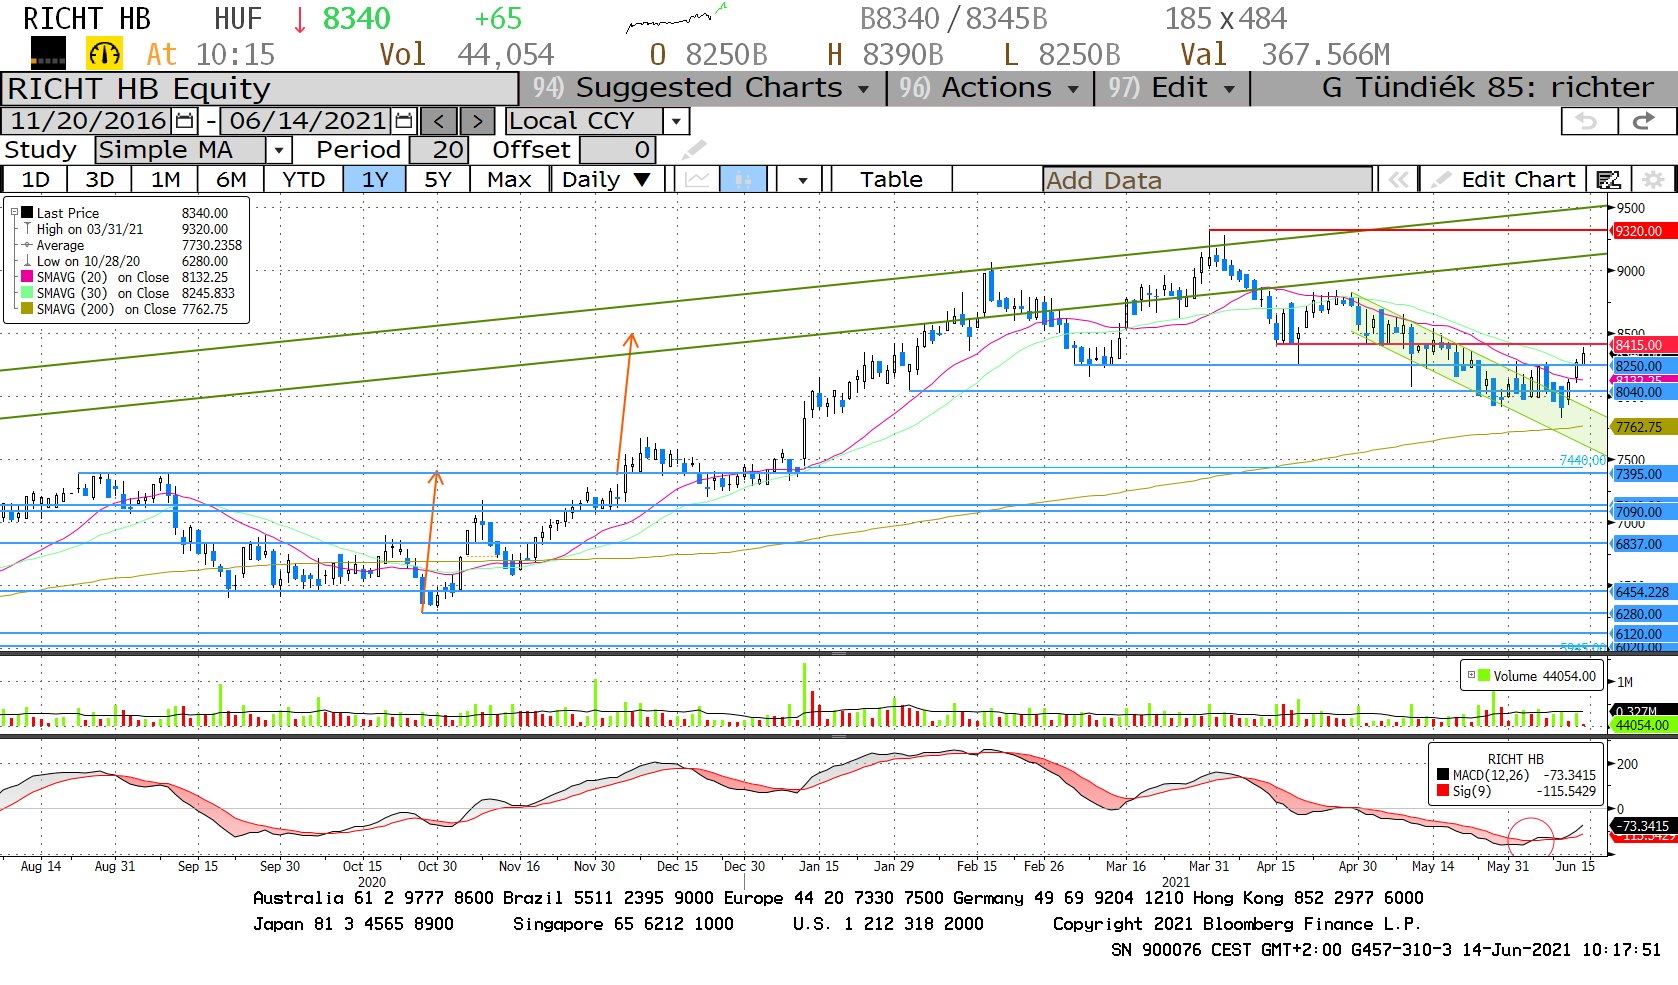
Task: Collapse the Volume legend box
Action: [x=1471, y=676]
